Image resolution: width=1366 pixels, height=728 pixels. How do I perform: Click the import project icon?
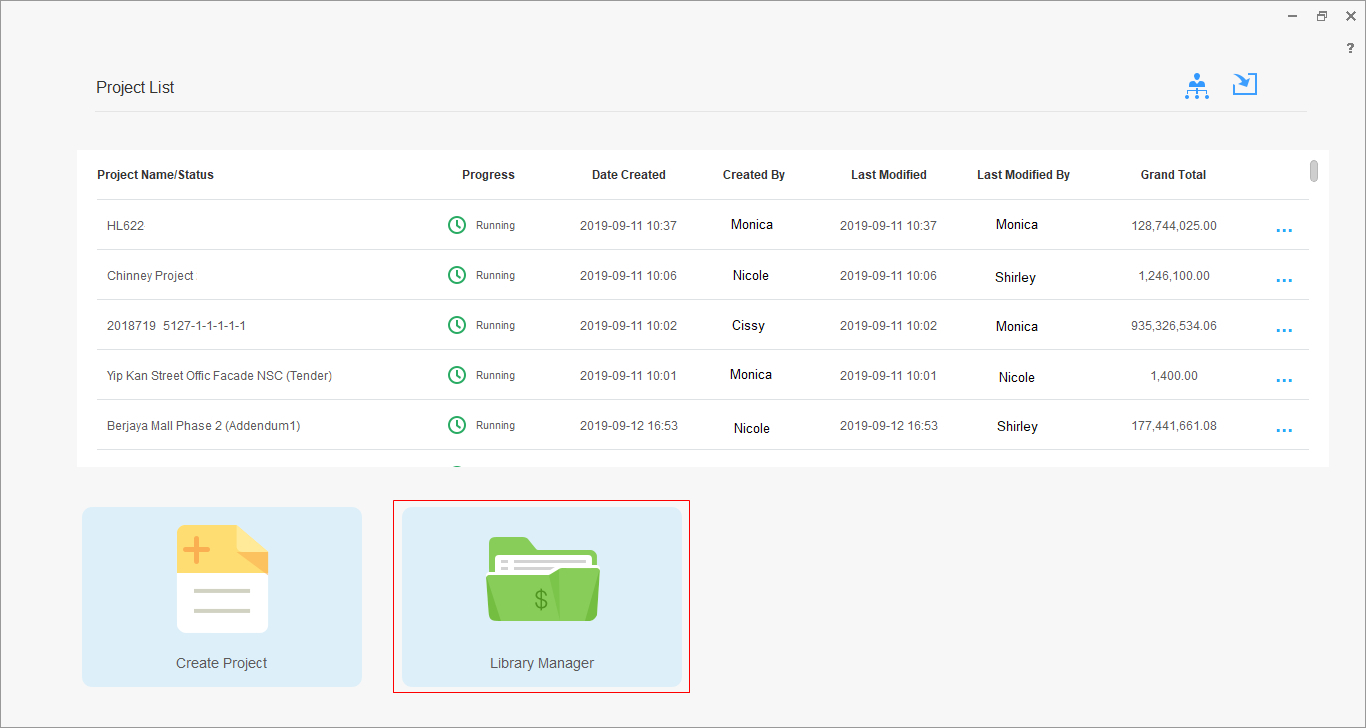1245,85
